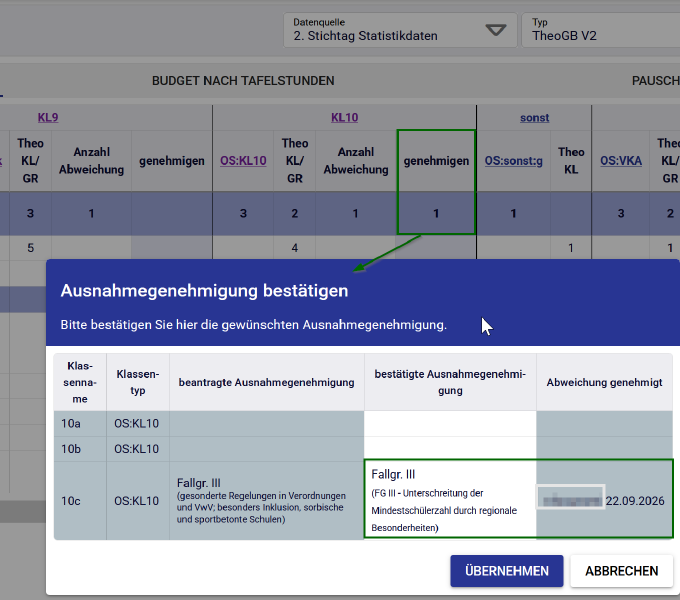Click the ÜBERNEHMEN button
The image size is (680, 600).
(507, 571)
